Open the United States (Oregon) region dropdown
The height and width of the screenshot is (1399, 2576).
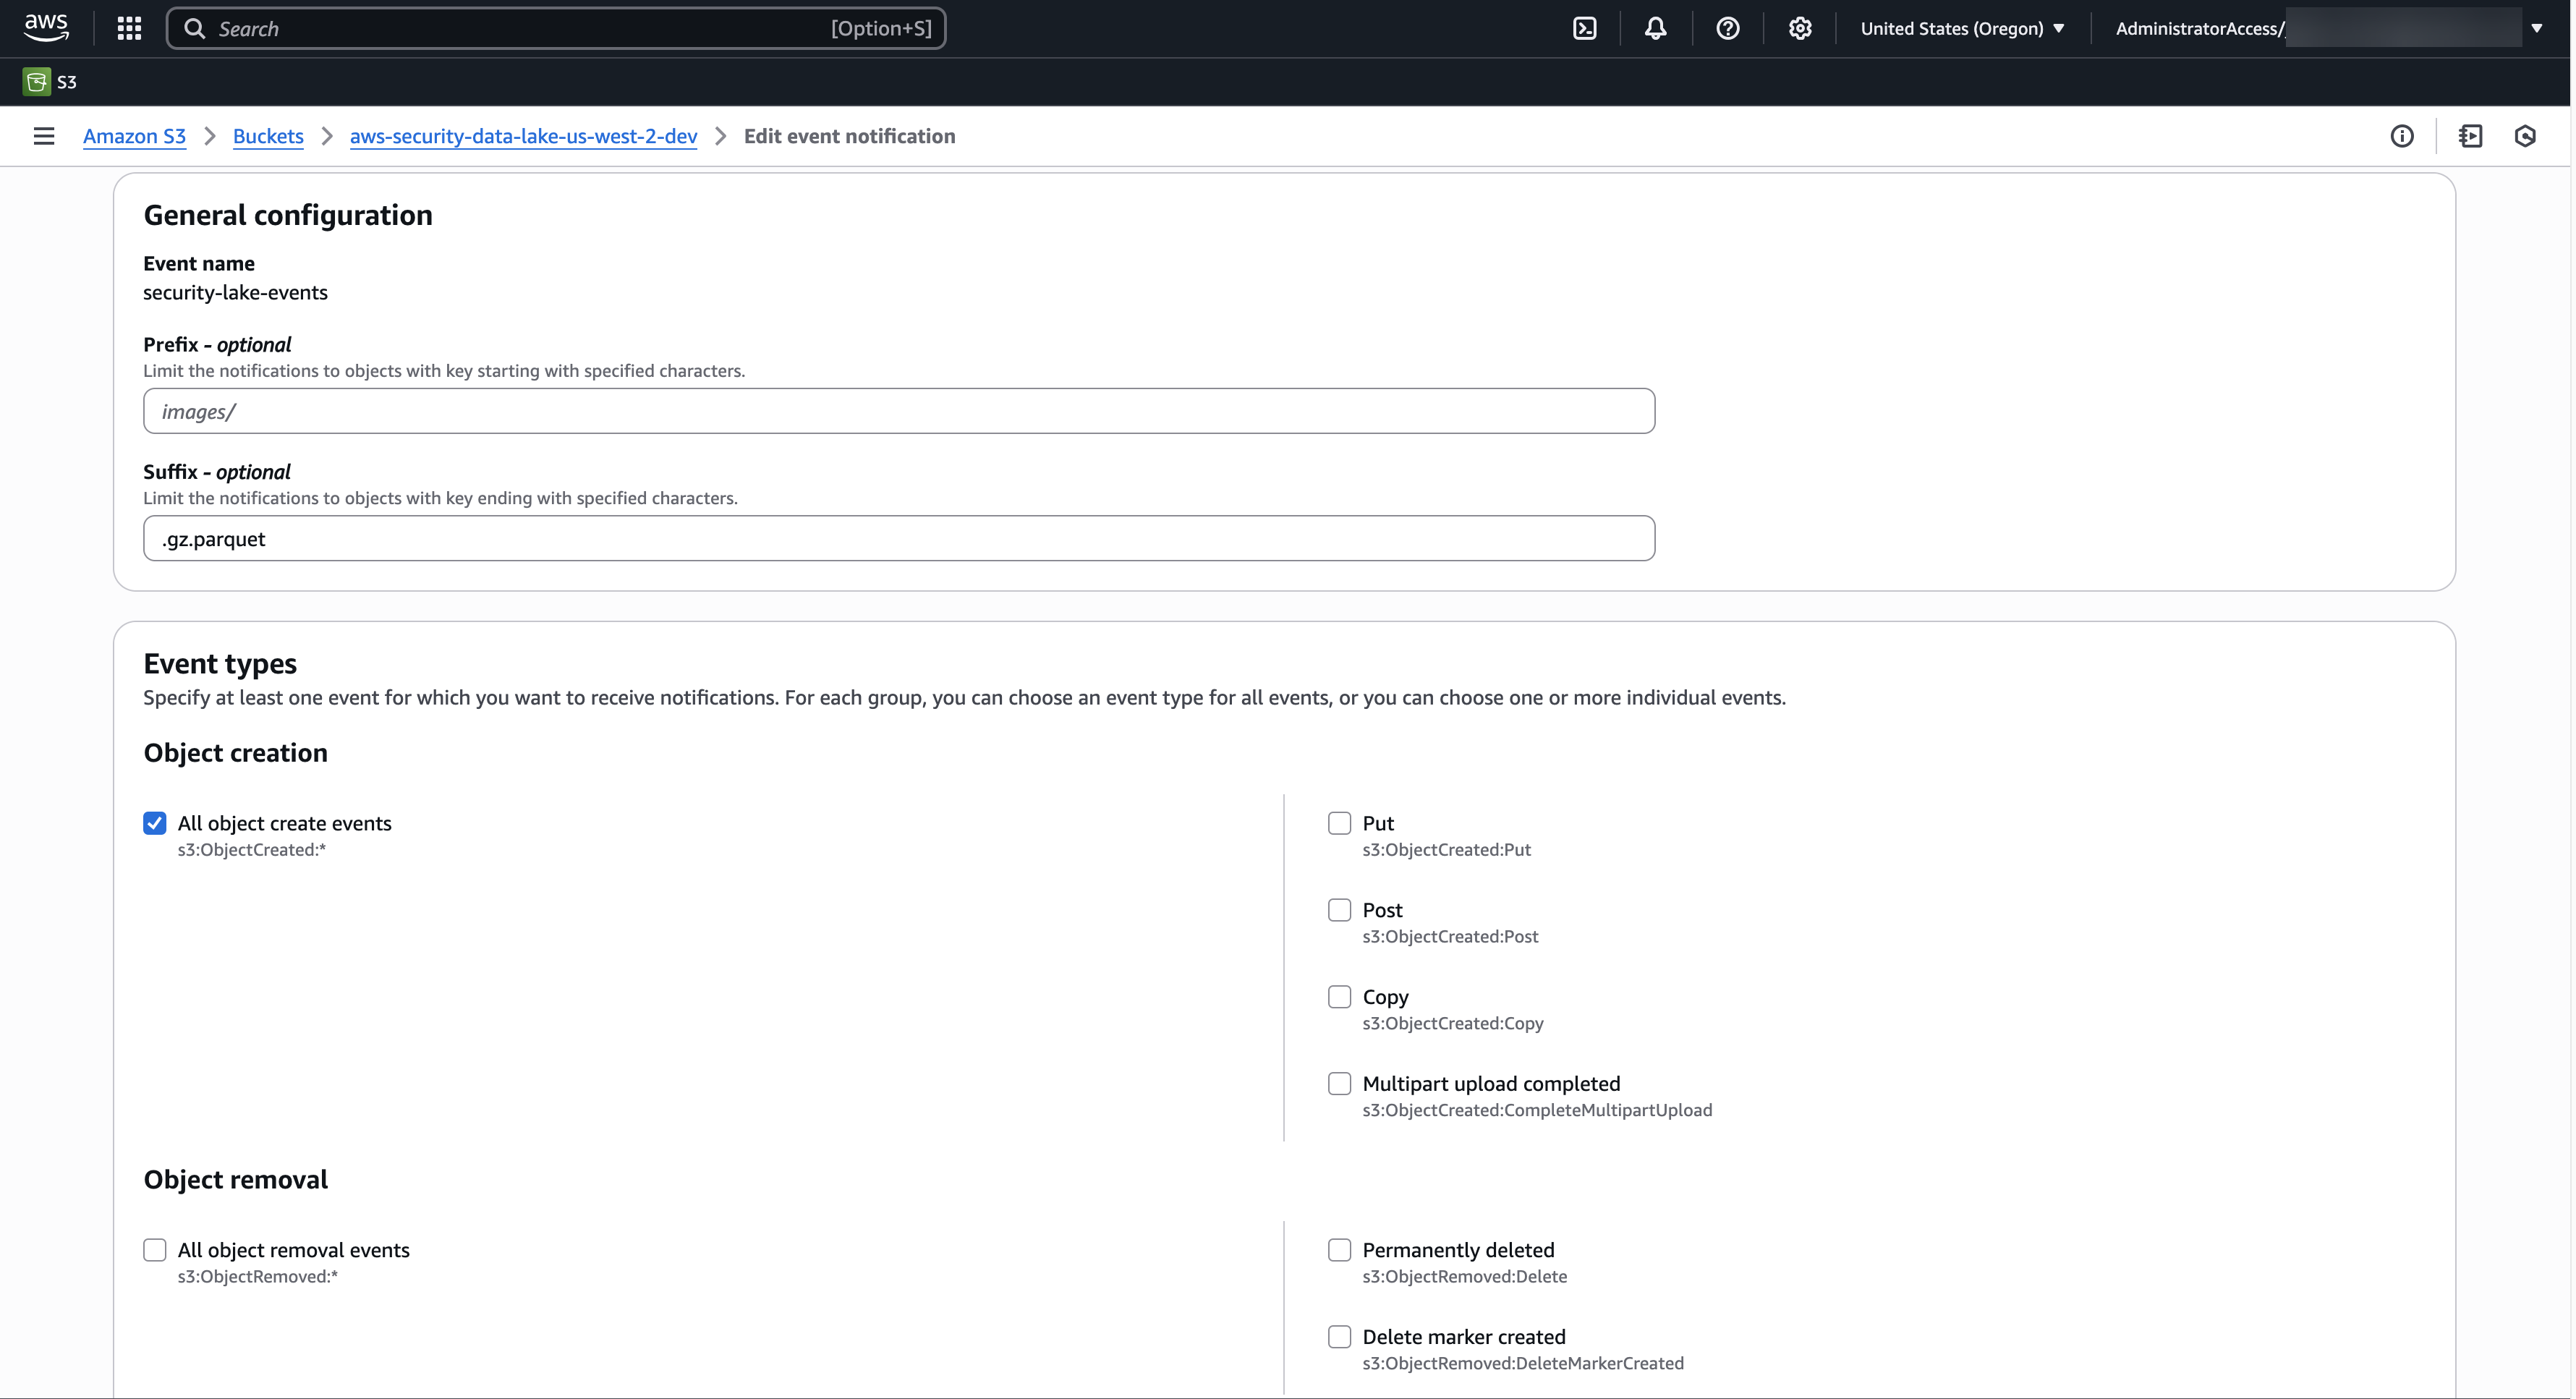point(1962,28)
